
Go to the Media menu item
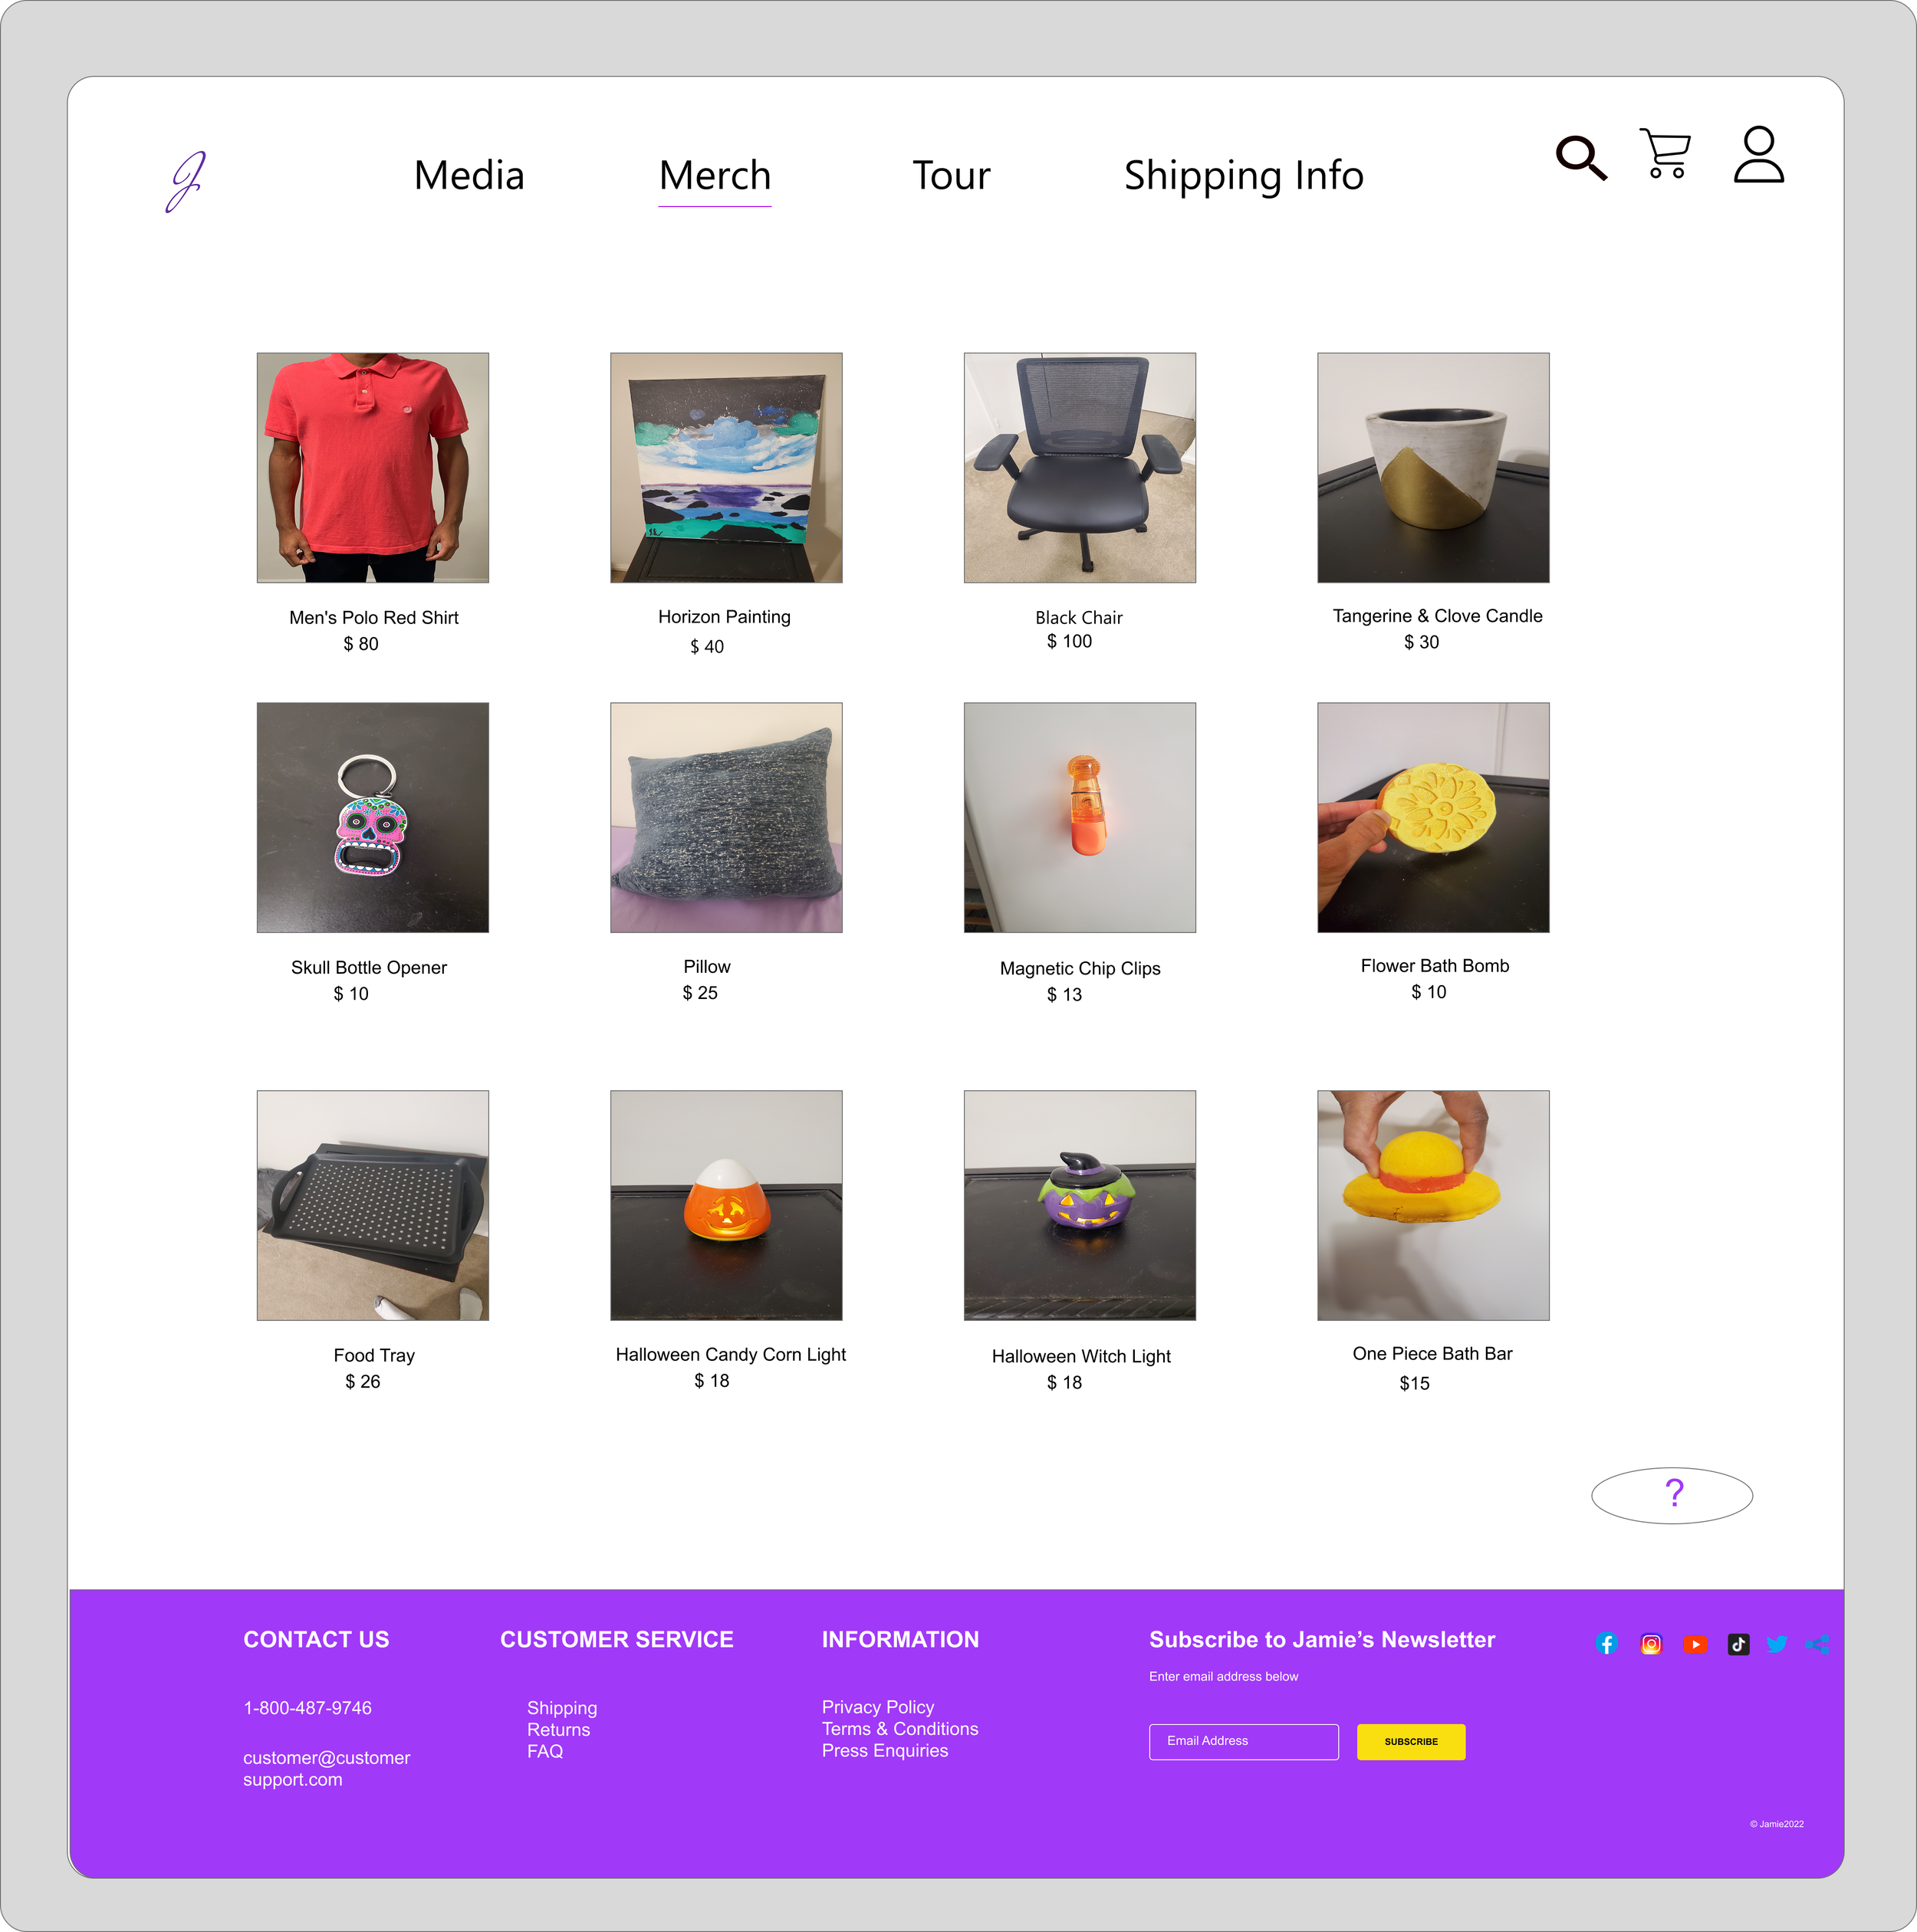(469, 176)
